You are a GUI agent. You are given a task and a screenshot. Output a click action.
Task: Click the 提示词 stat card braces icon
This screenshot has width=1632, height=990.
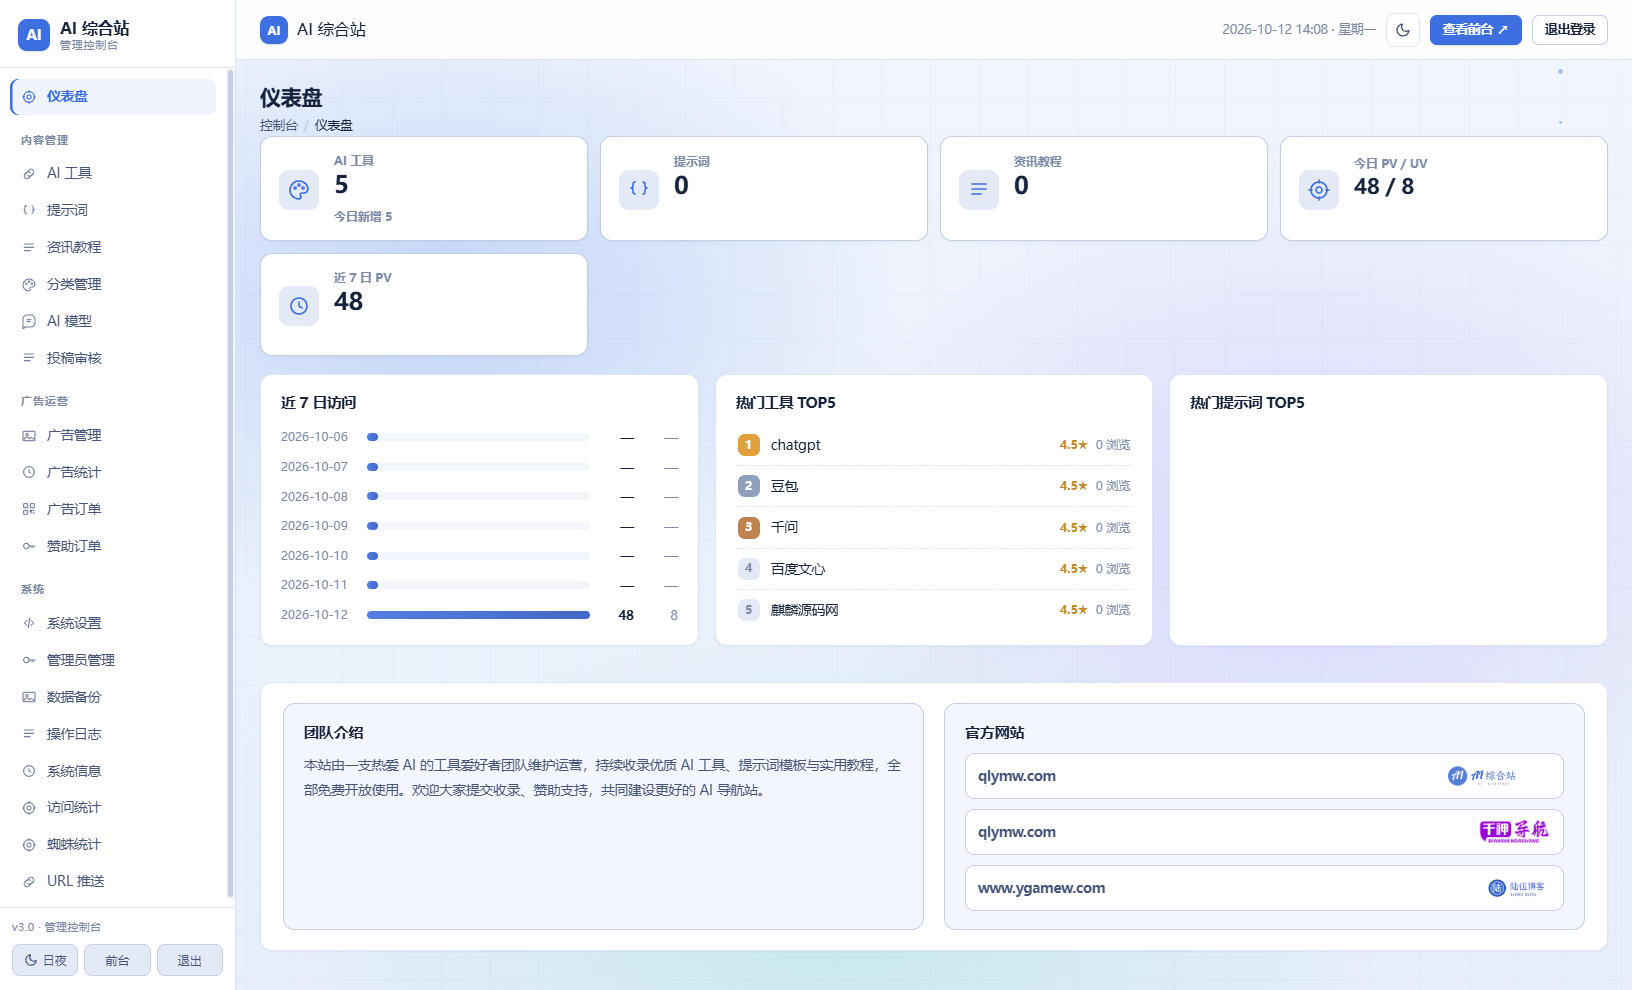639,190
